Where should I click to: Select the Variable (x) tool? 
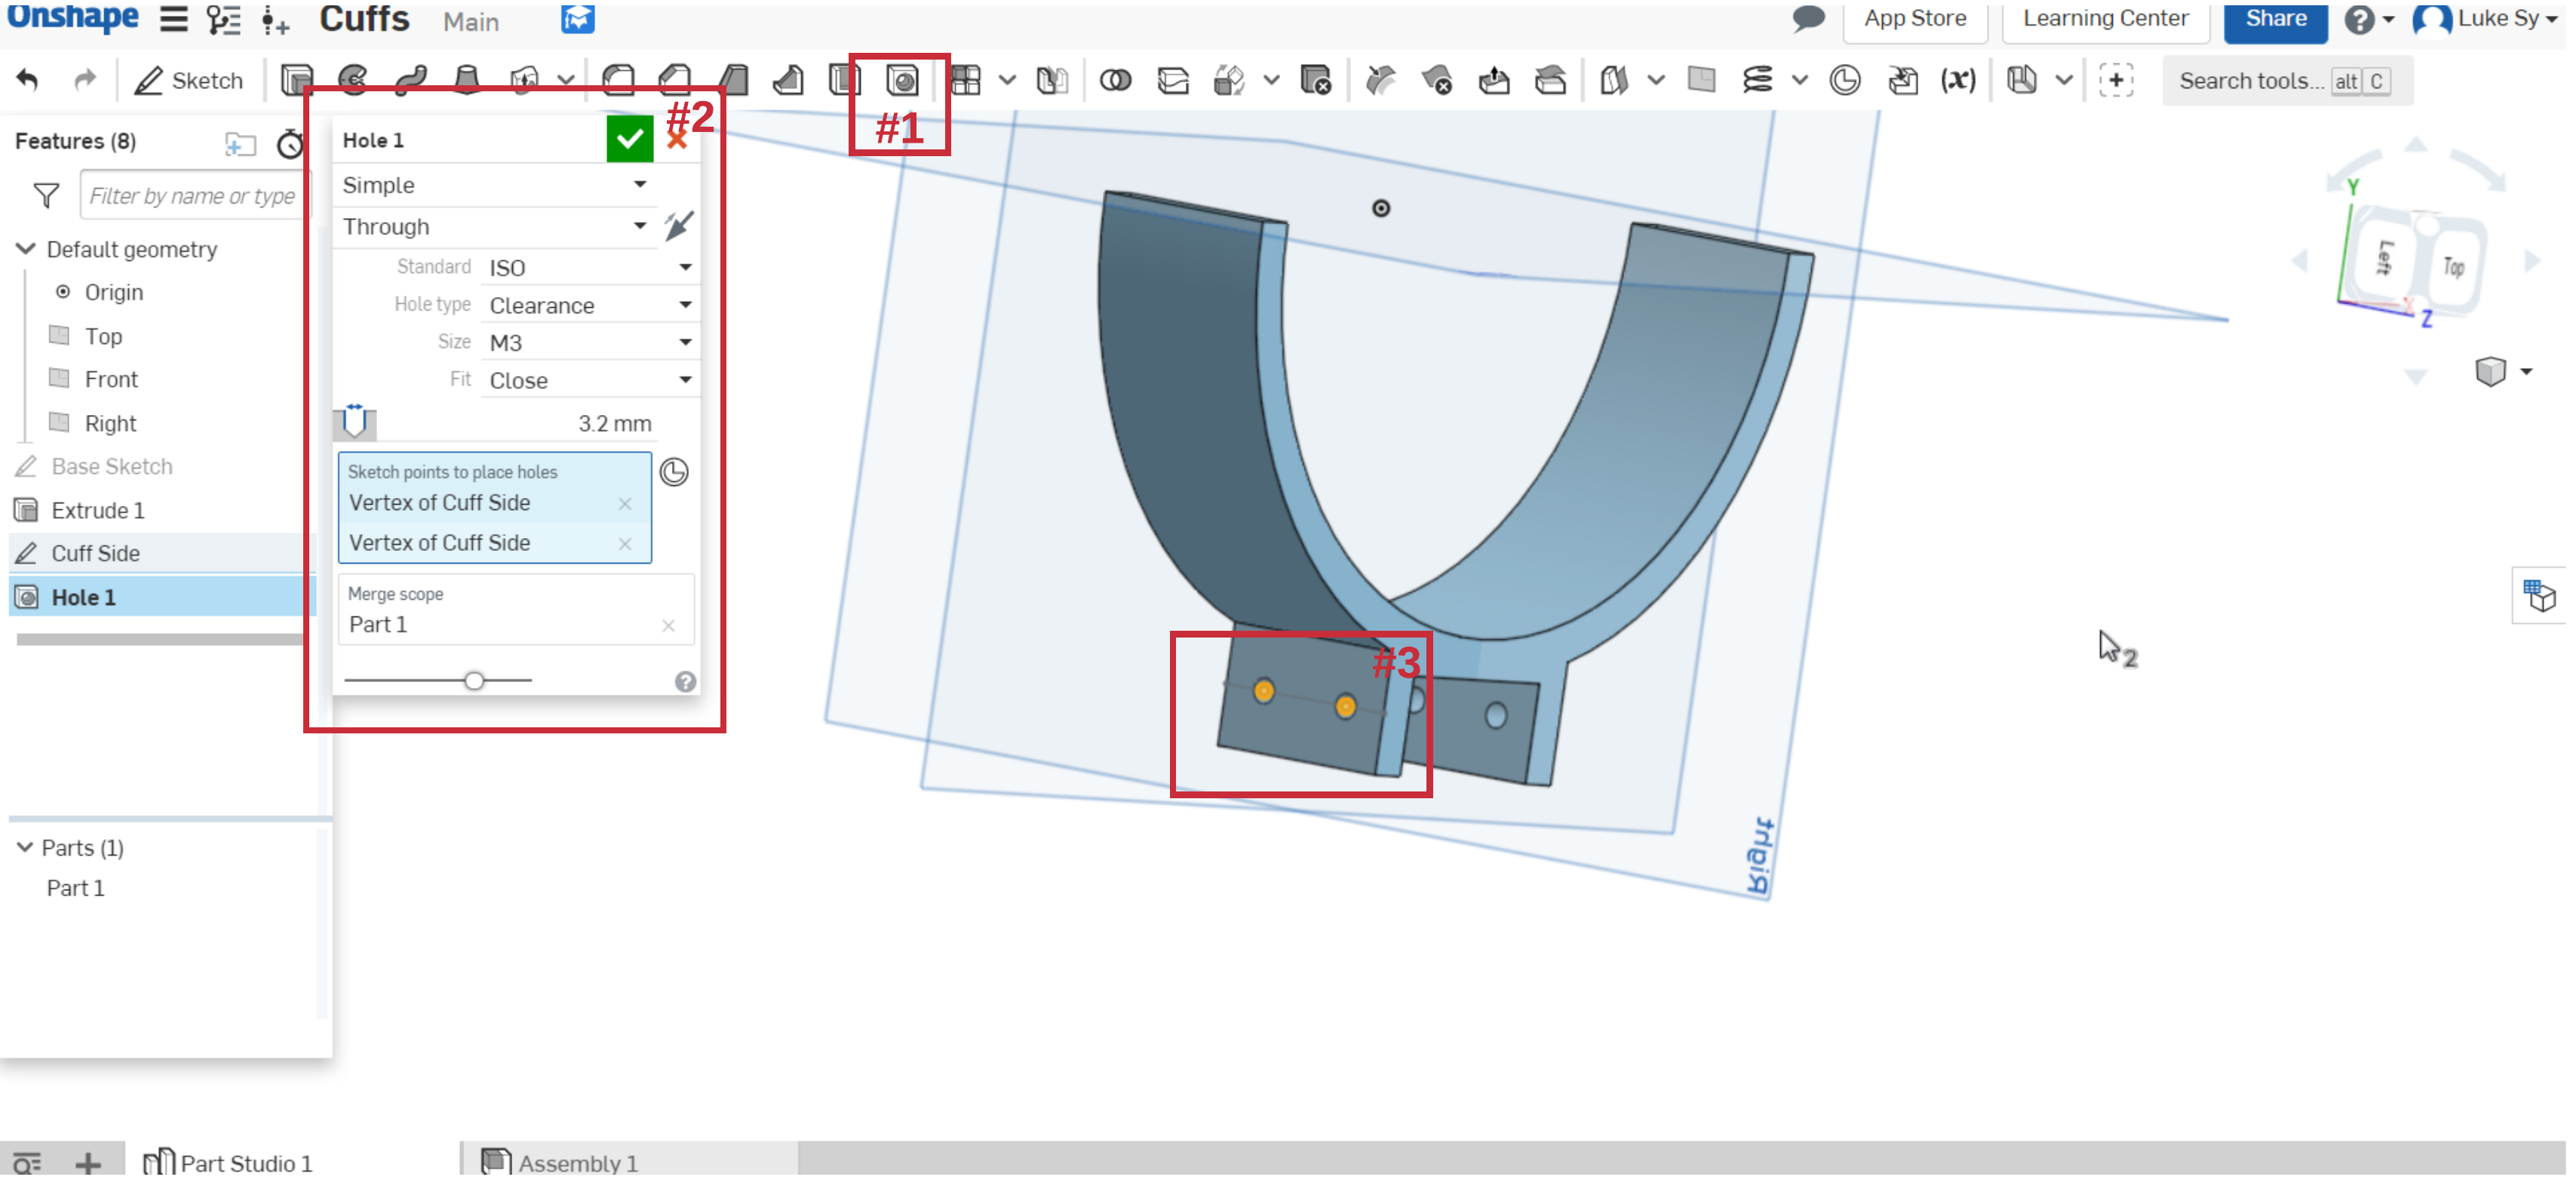pyautogui.click(x=1958, y=80)
